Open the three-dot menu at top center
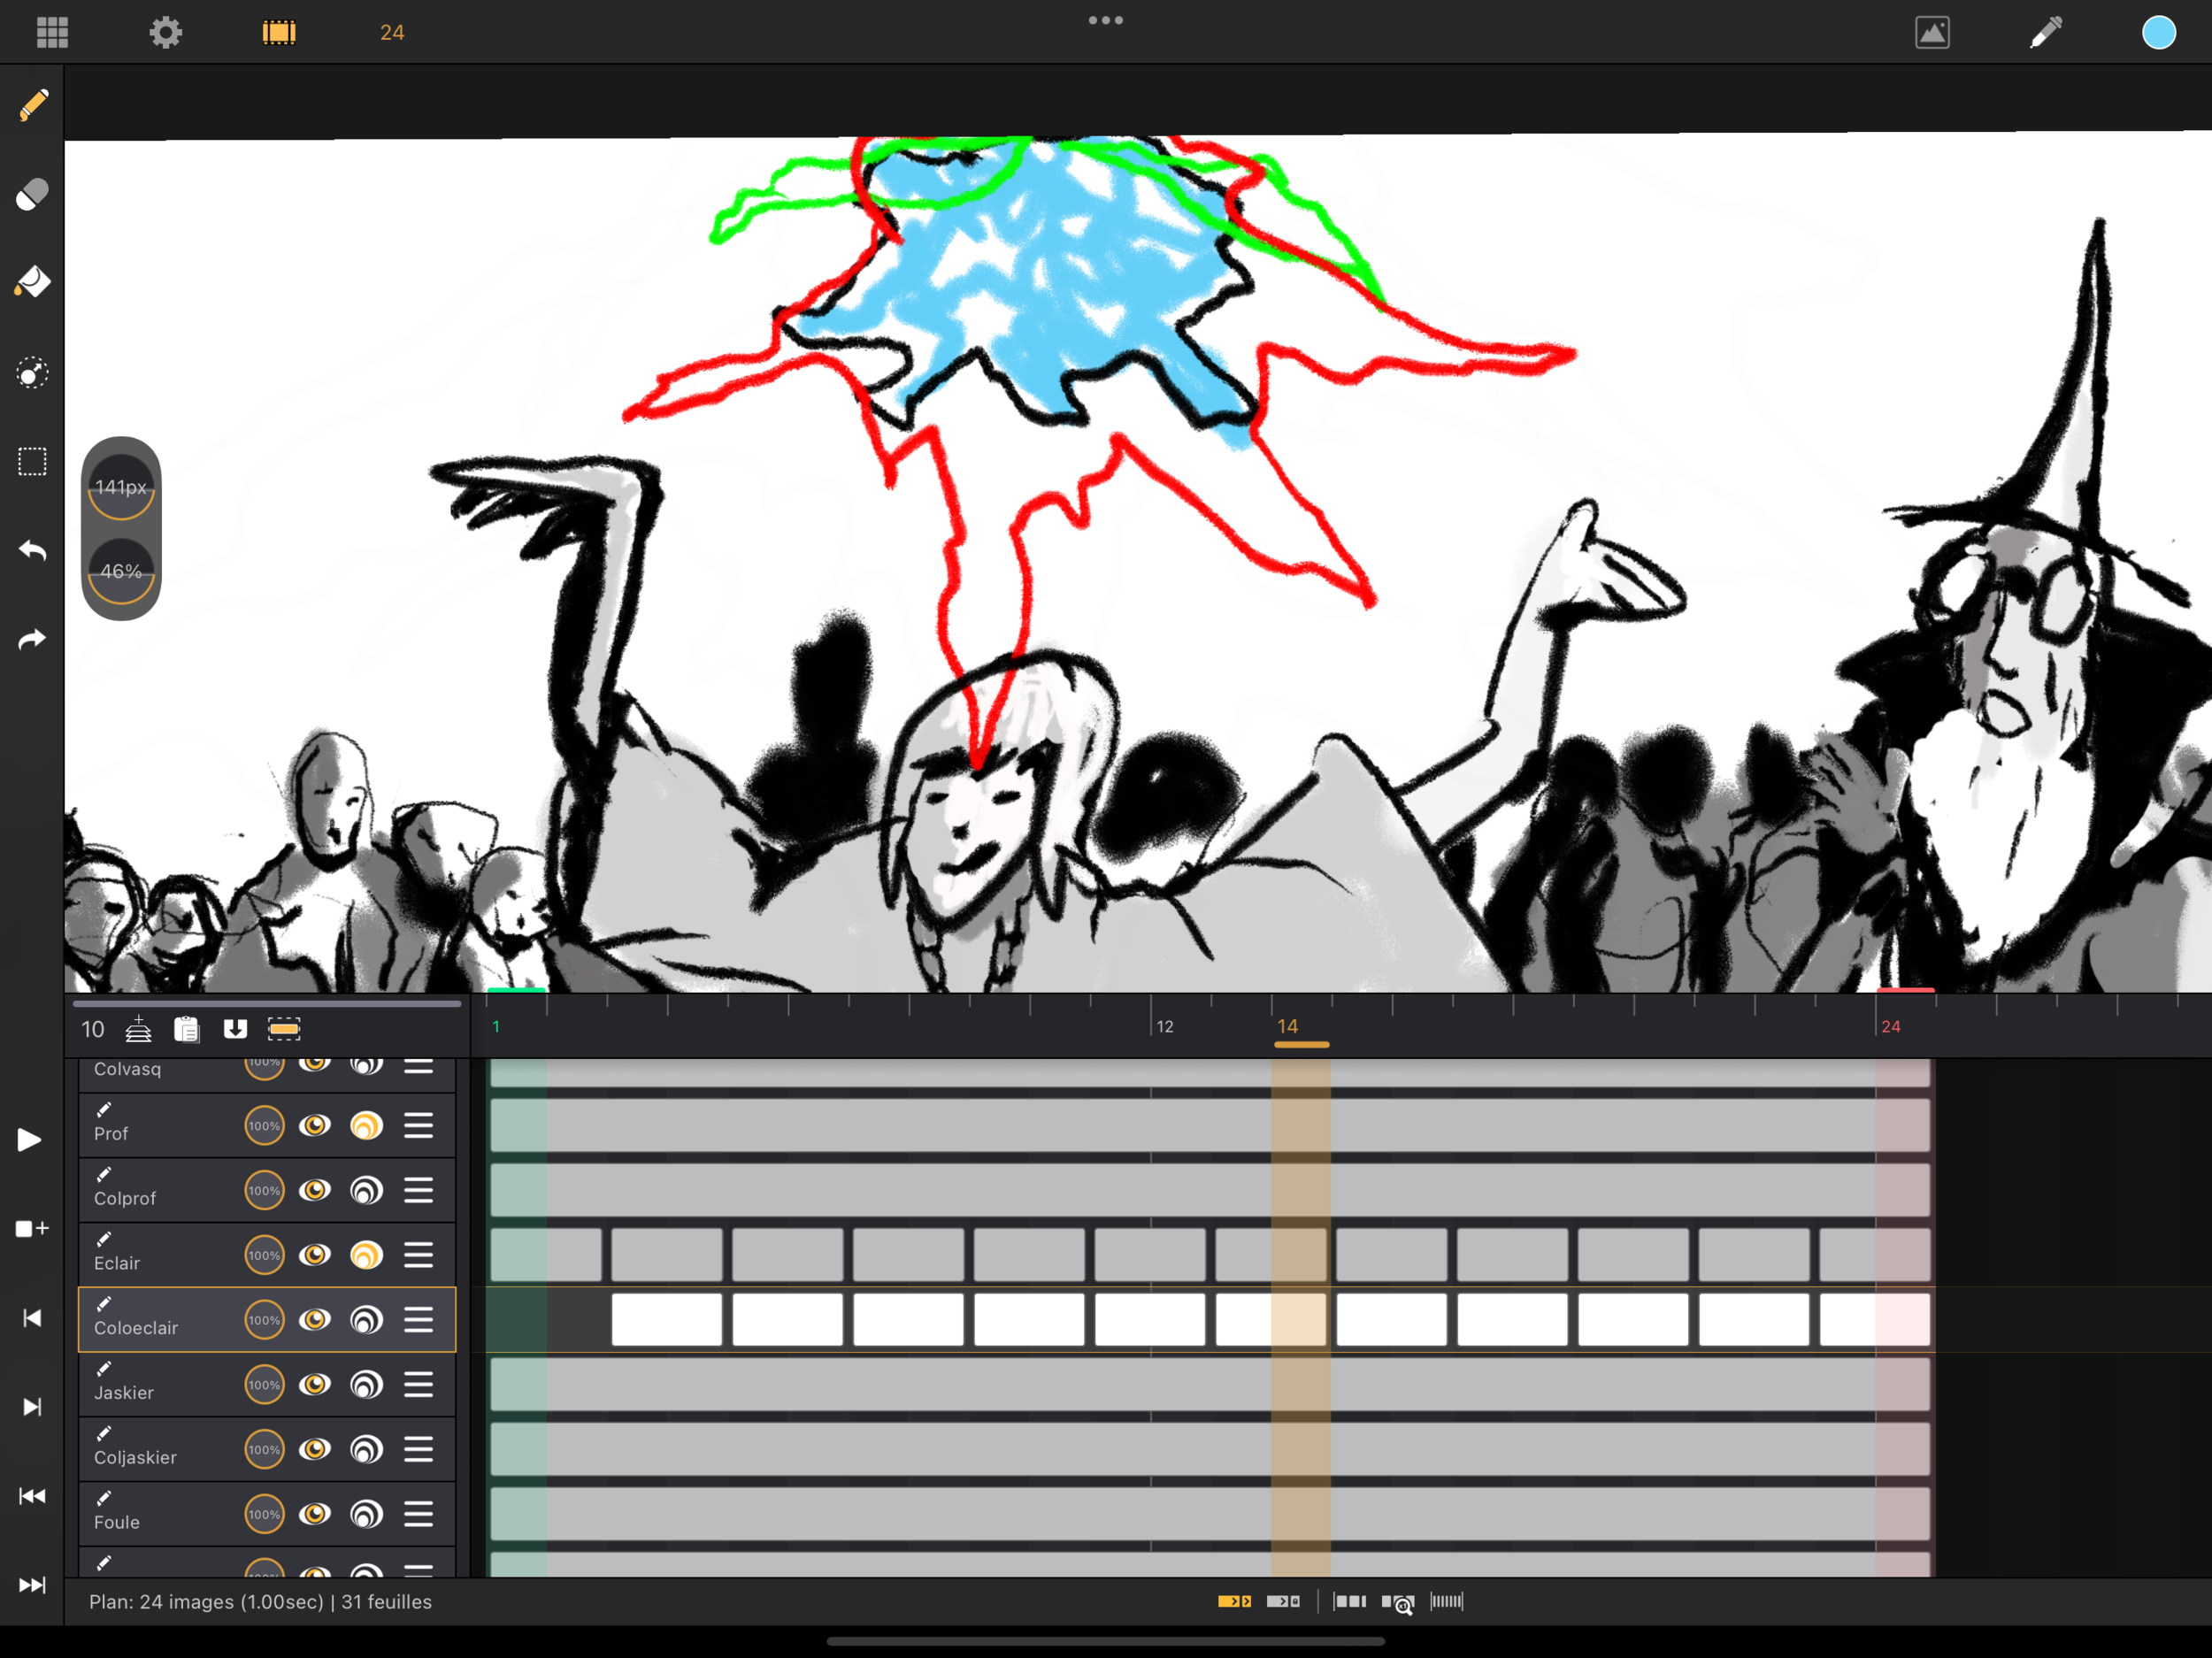The height and width of the screenshot is (1658, 2212). tap(1105, 20)
